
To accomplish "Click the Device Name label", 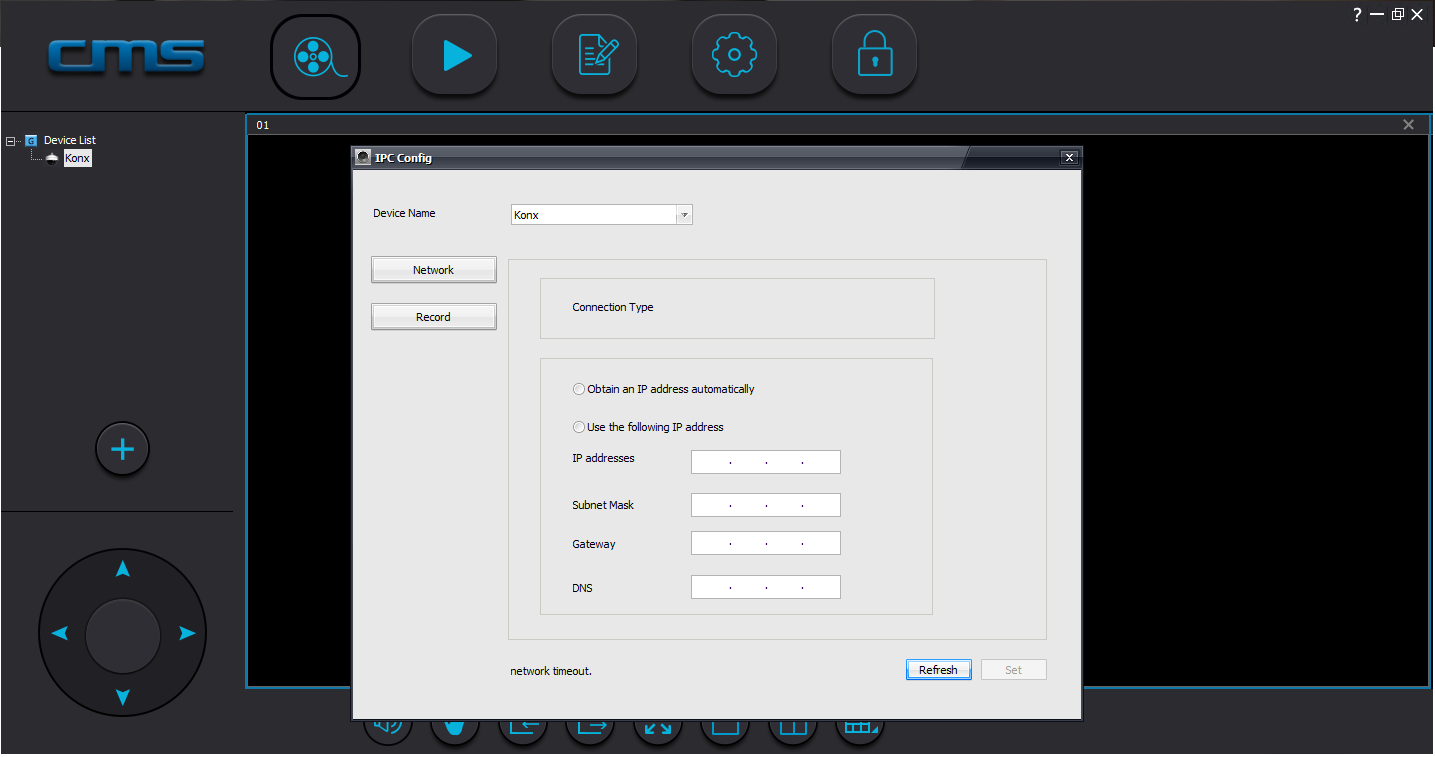I will (x=404, y=213).
